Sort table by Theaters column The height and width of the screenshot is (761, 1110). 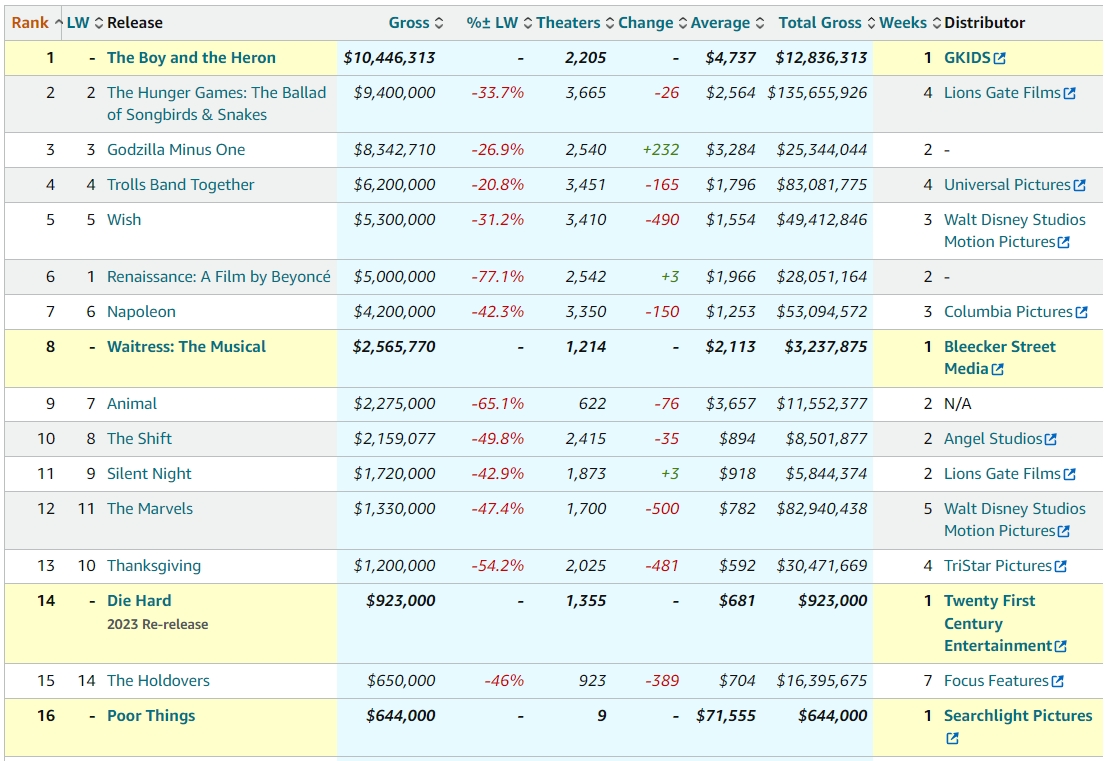click(575, 23)
